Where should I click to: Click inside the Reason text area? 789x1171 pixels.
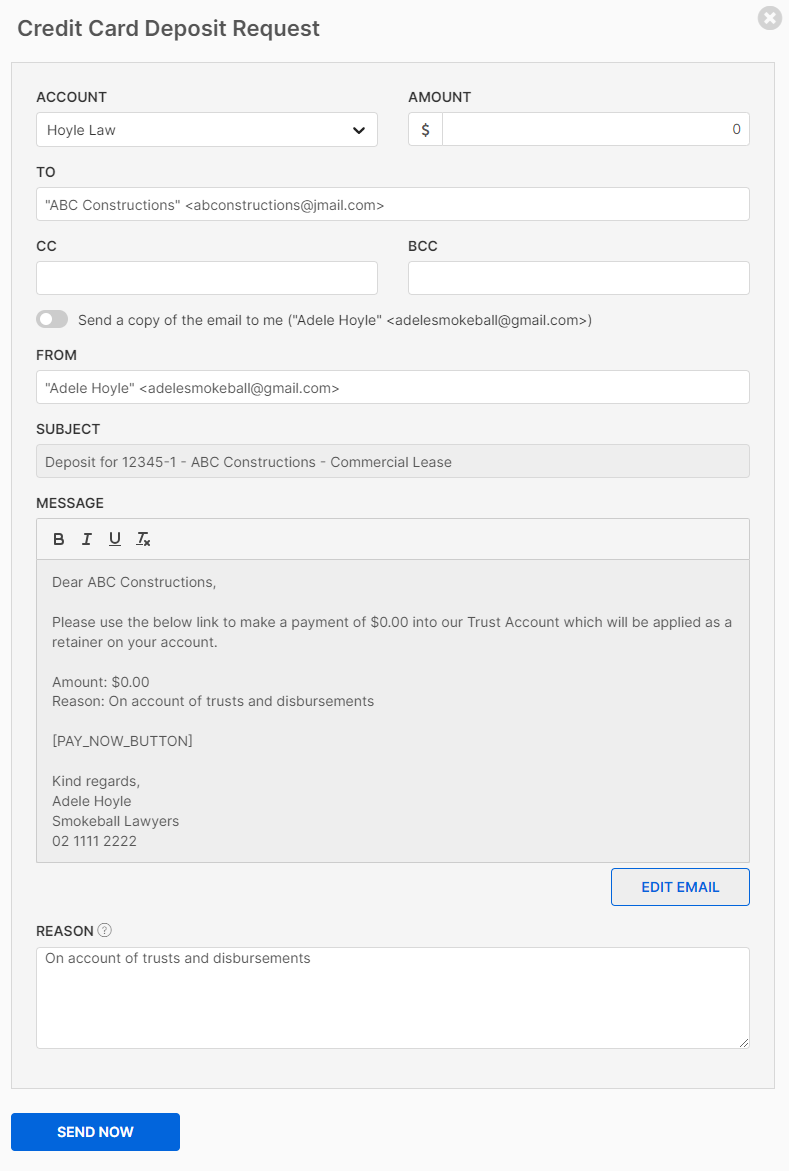(x=392, y=998)
